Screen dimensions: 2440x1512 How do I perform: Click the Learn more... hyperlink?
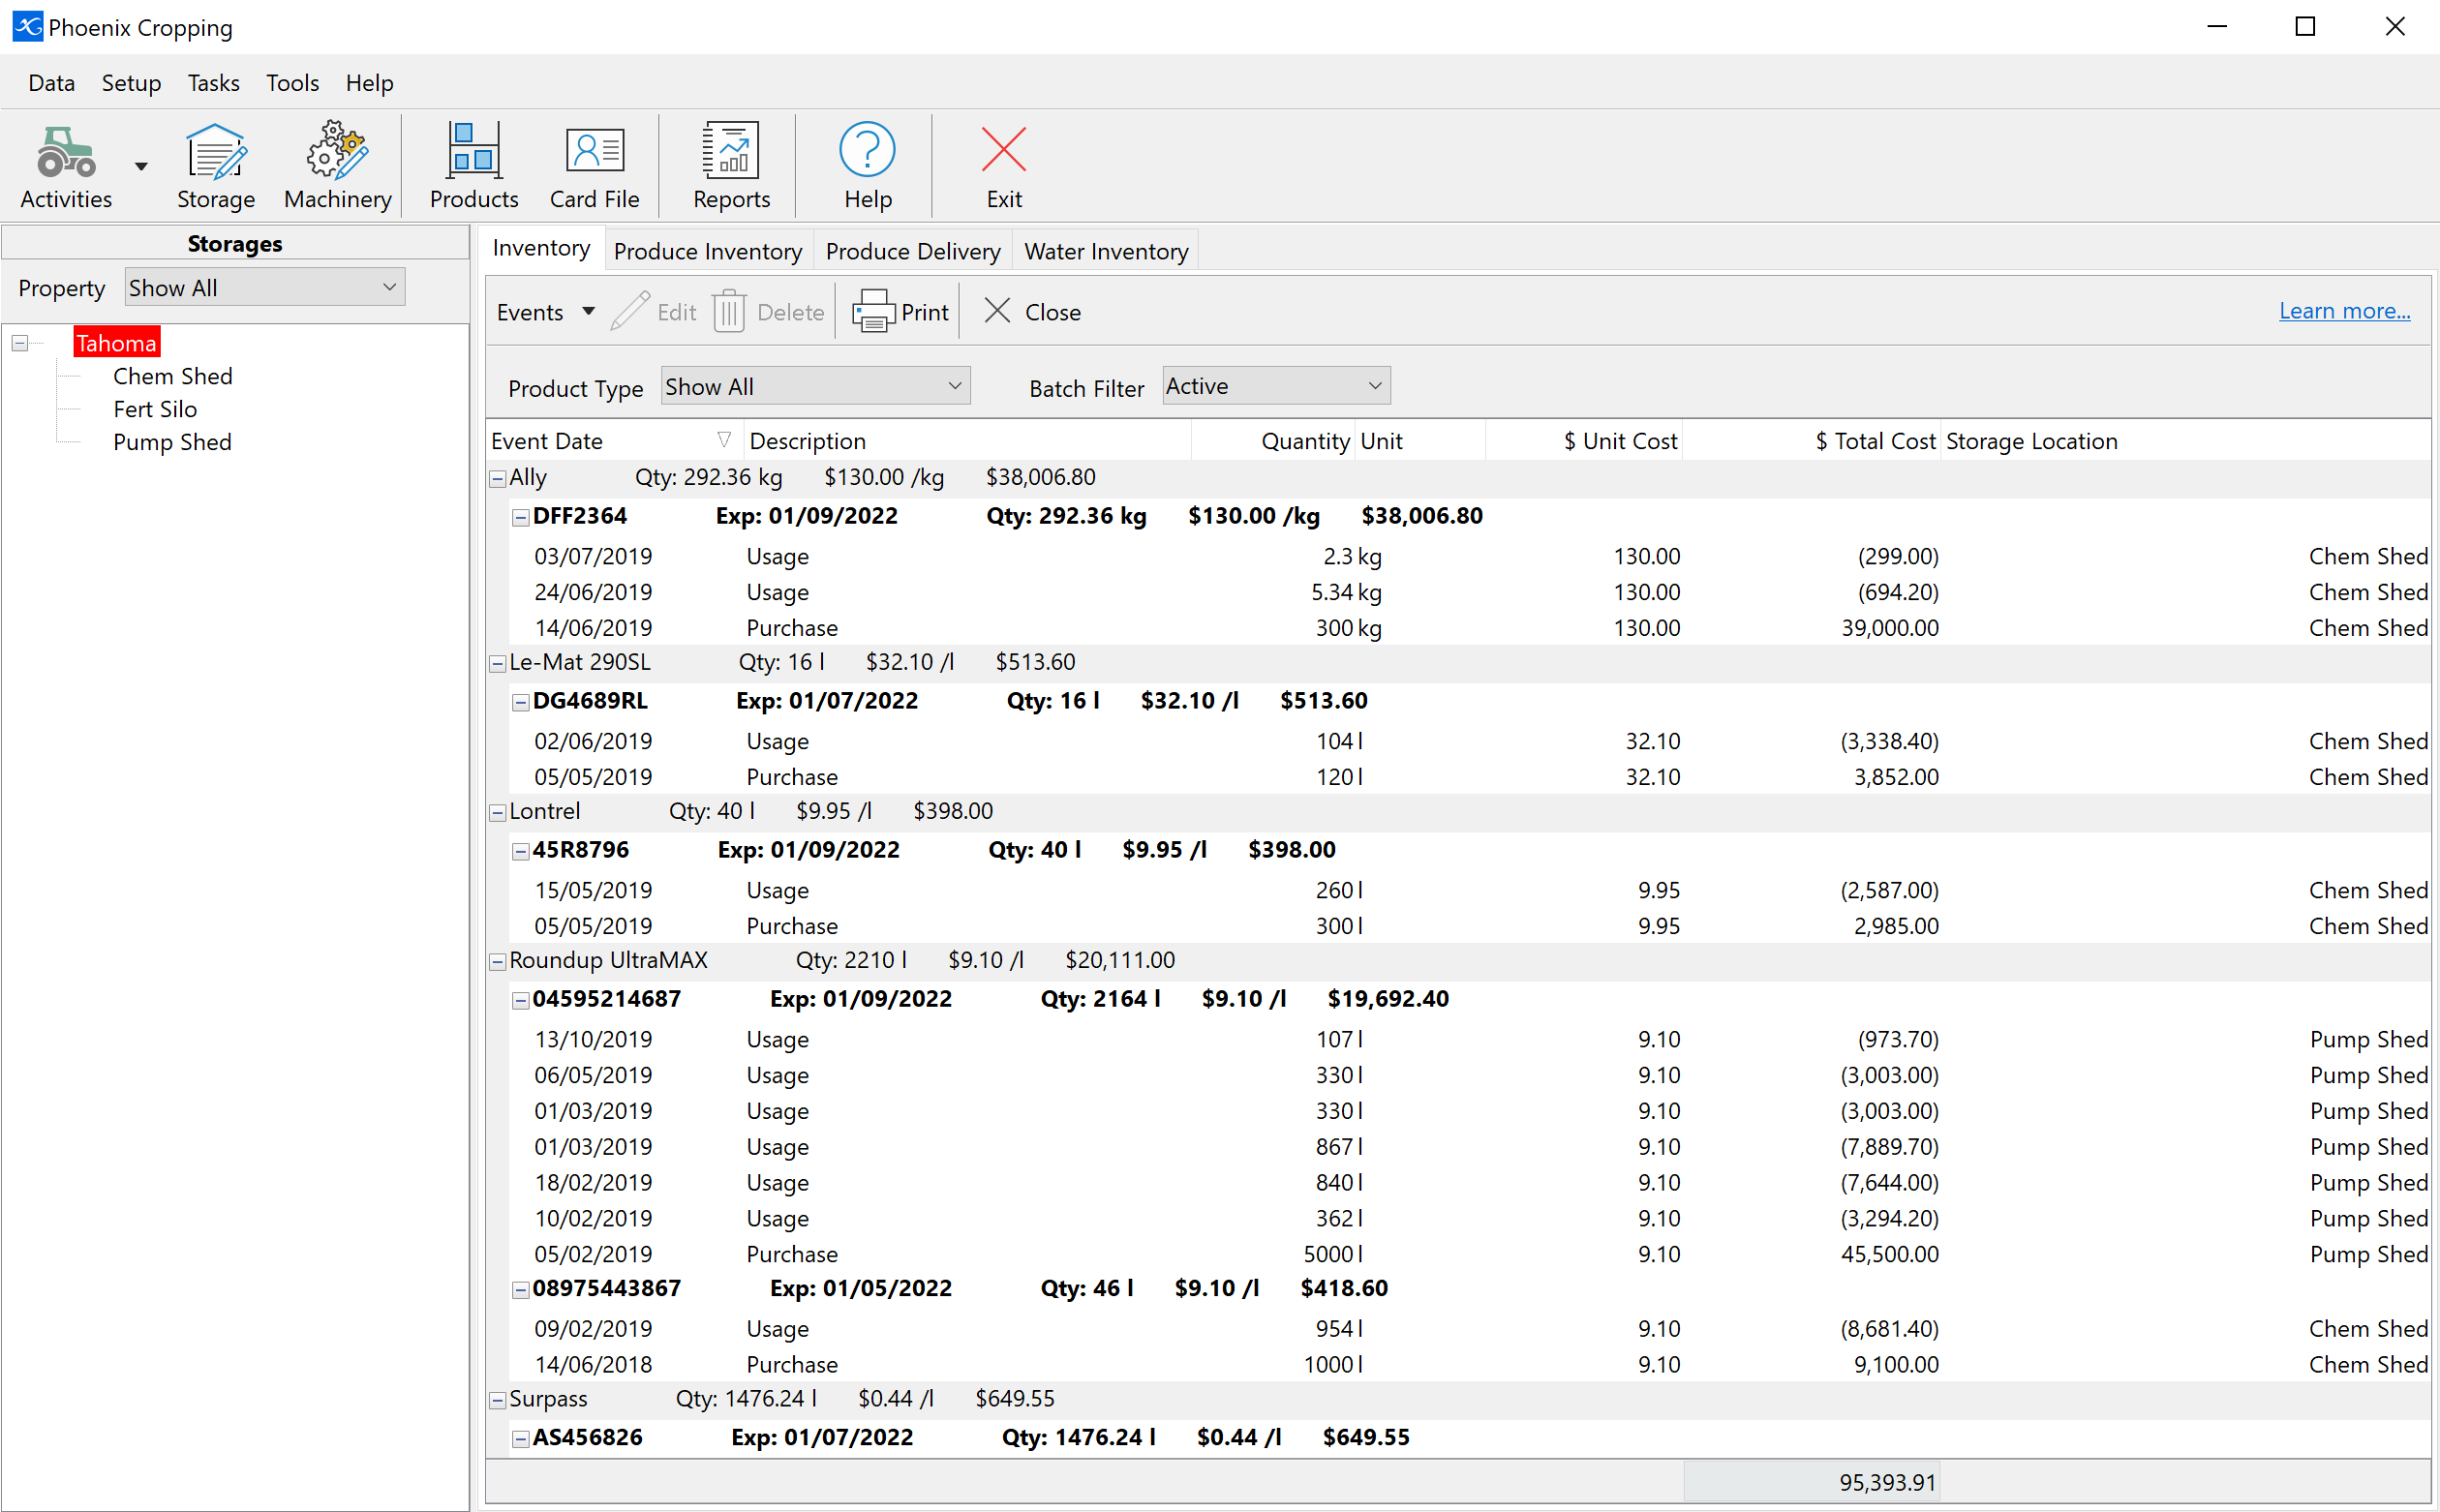[2340, 310]
